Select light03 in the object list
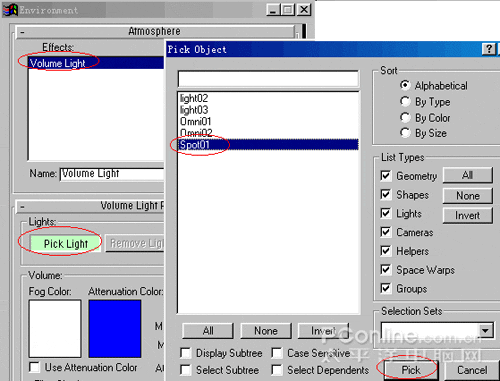500x381 pixels. (x=268, y=110)
